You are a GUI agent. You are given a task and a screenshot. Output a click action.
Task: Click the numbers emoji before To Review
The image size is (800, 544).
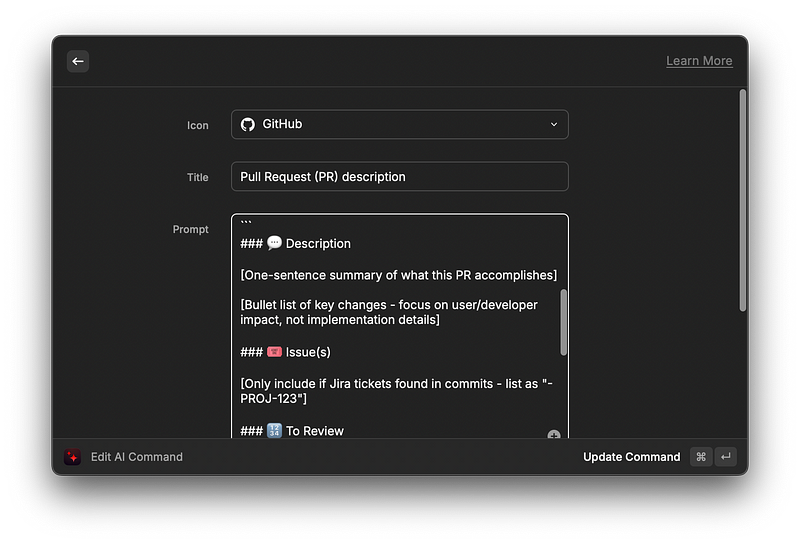(x=274, y=431)
